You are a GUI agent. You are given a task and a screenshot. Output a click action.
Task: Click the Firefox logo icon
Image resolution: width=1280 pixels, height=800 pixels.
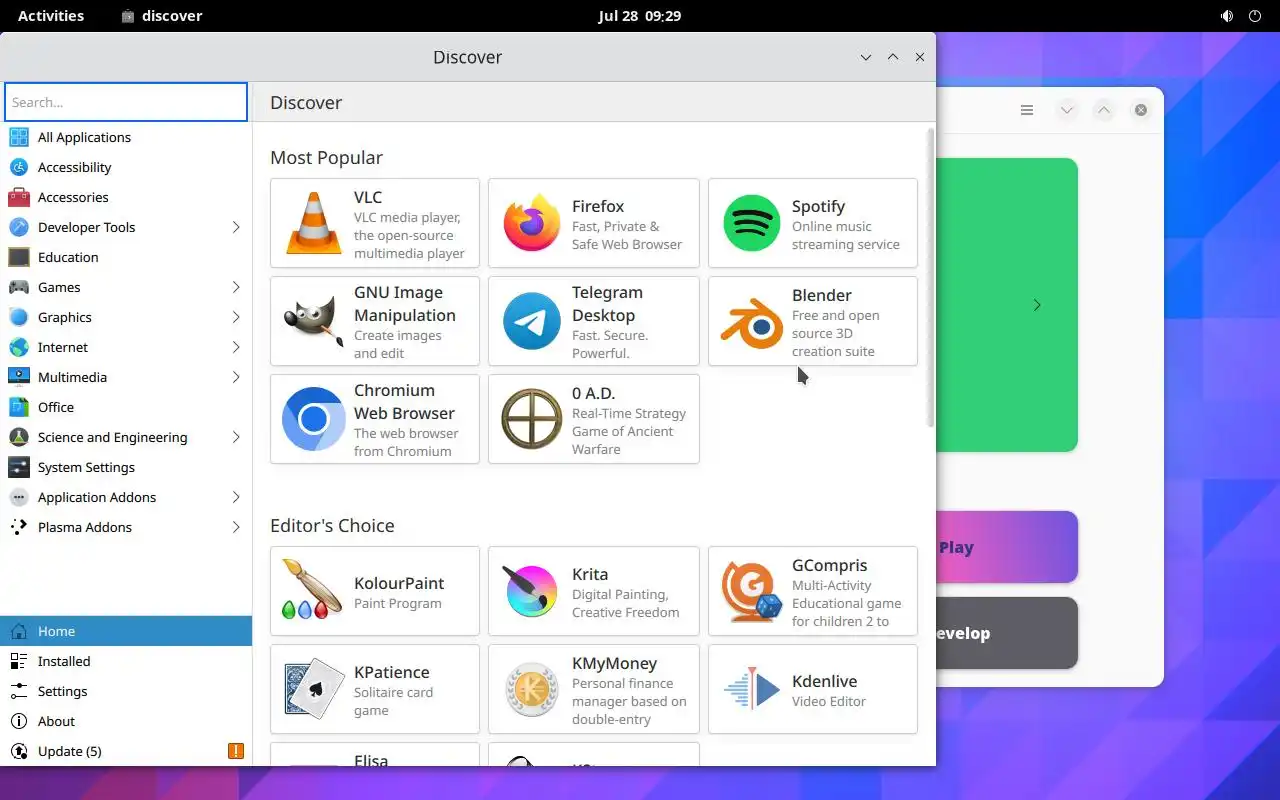tap(532, 223)
